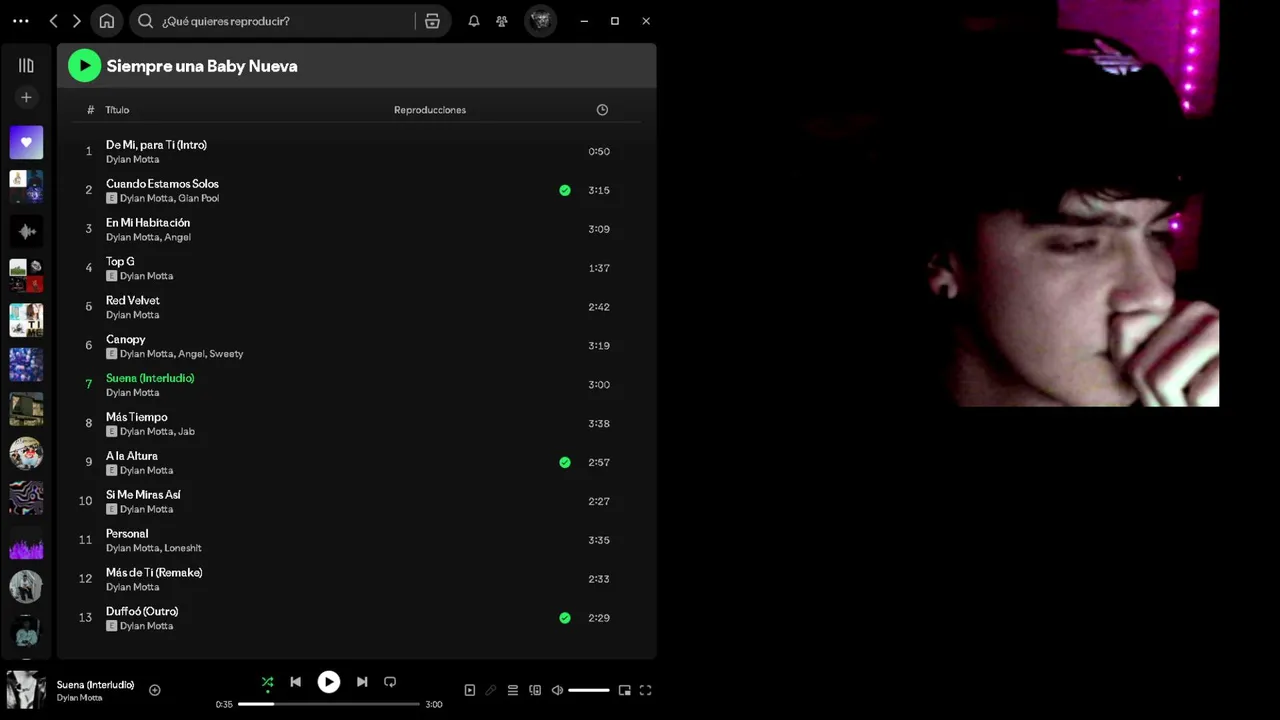Open now playing album cover thumbnail

pos(26,690)
